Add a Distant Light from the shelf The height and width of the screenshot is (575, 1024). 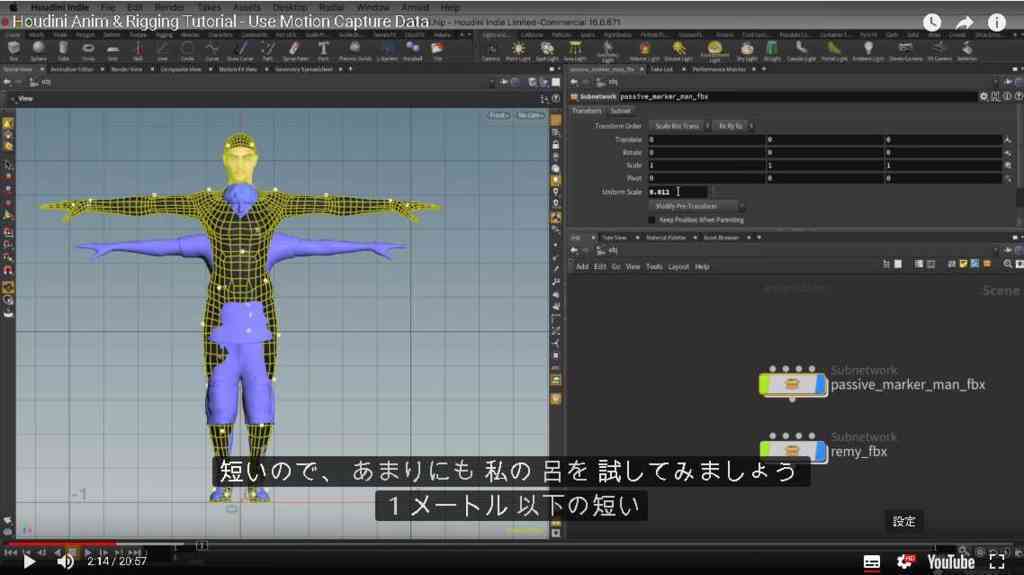tap(679, 51)
